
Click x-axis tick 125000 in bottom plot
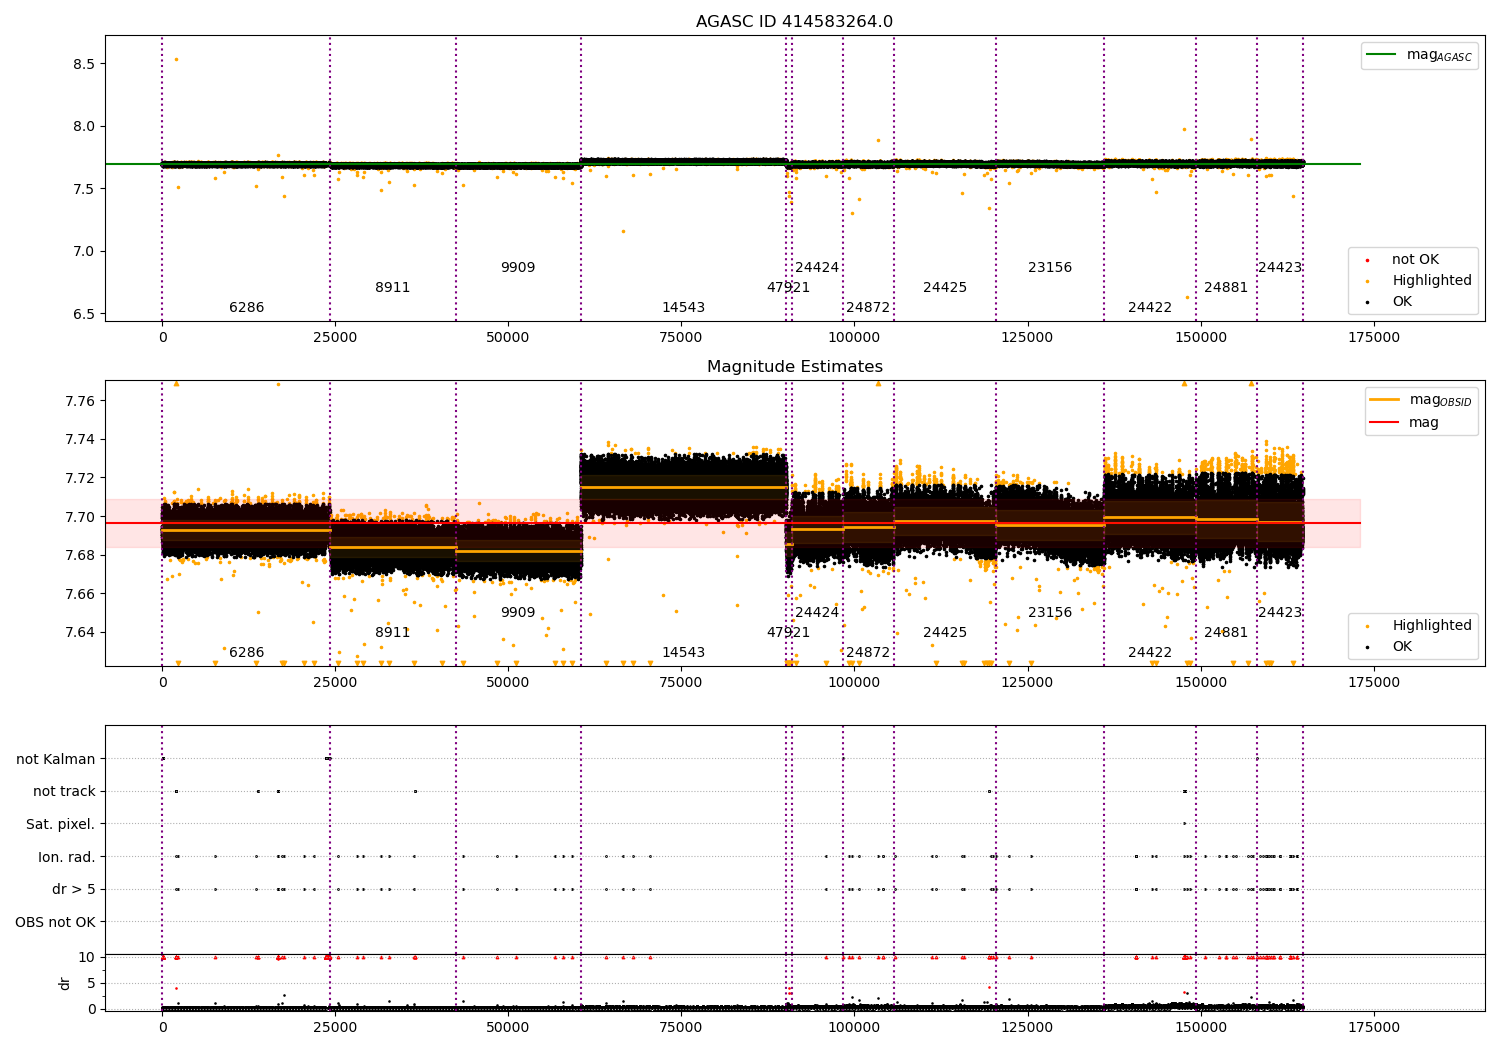pos(1027,1028)
